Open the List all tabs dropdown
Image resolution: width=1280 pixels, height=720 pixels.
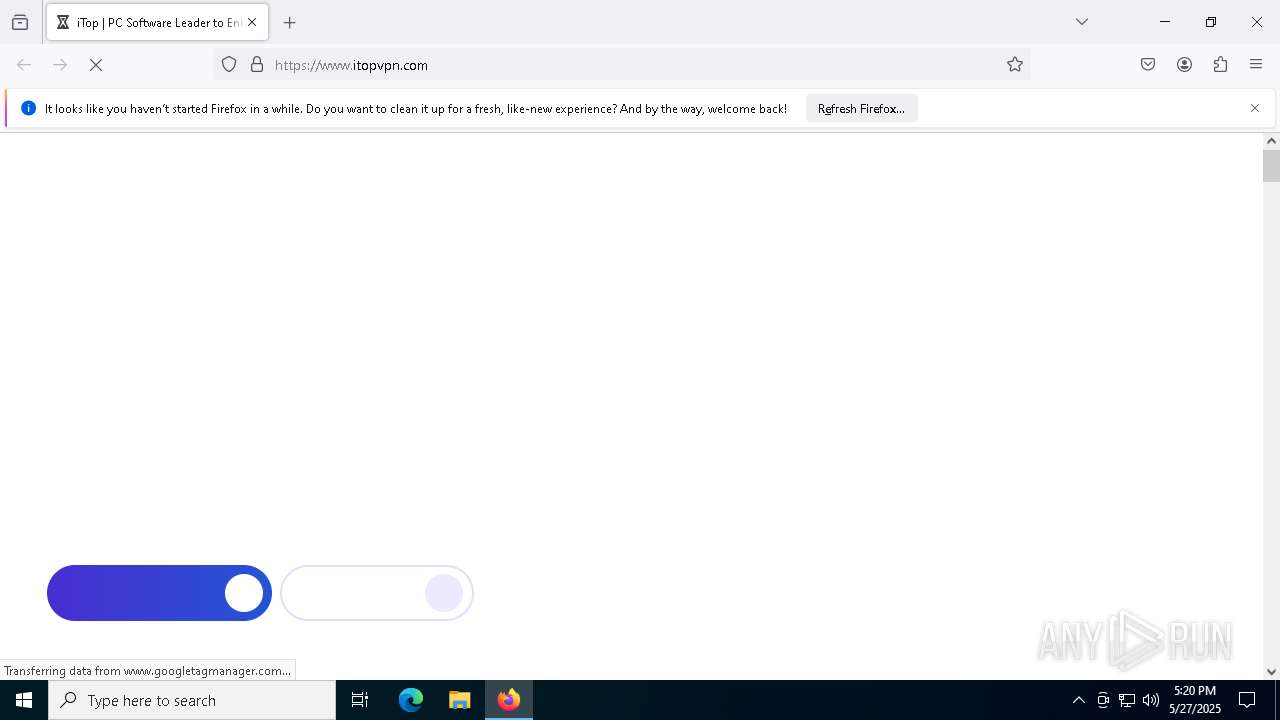coord(1082,22)
